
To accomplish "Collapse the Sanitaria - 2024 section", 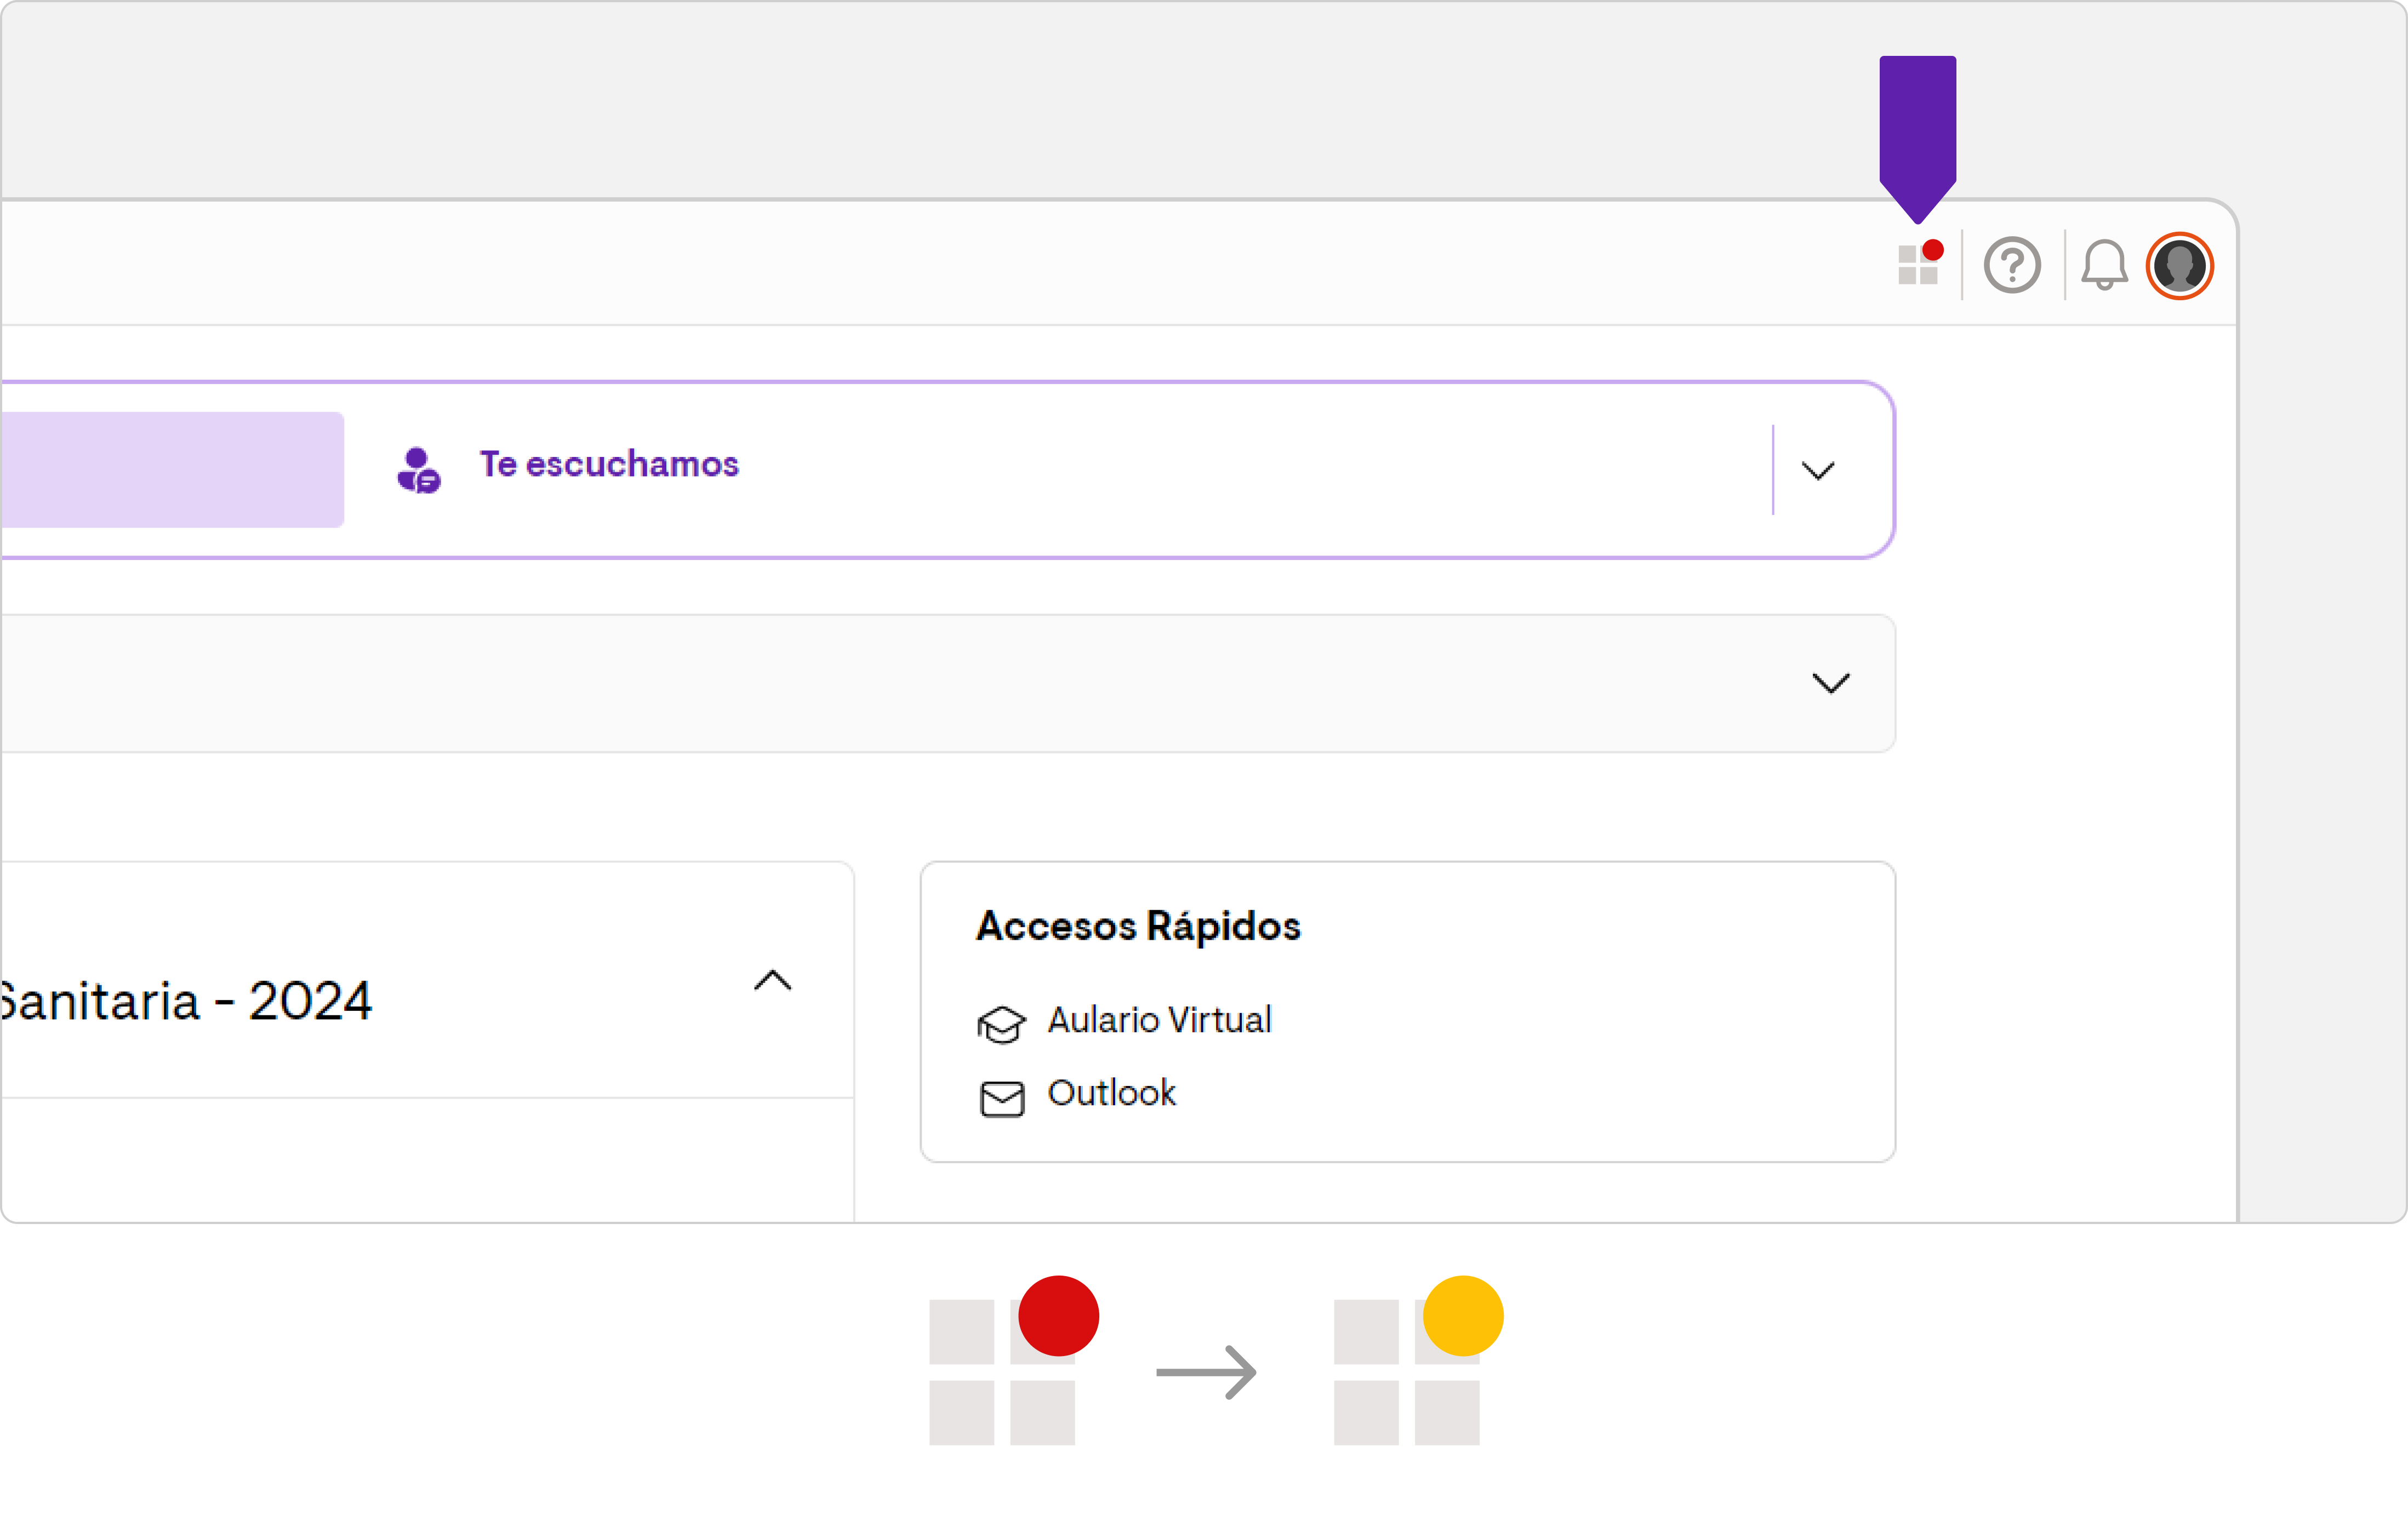I will click(773, 980).
